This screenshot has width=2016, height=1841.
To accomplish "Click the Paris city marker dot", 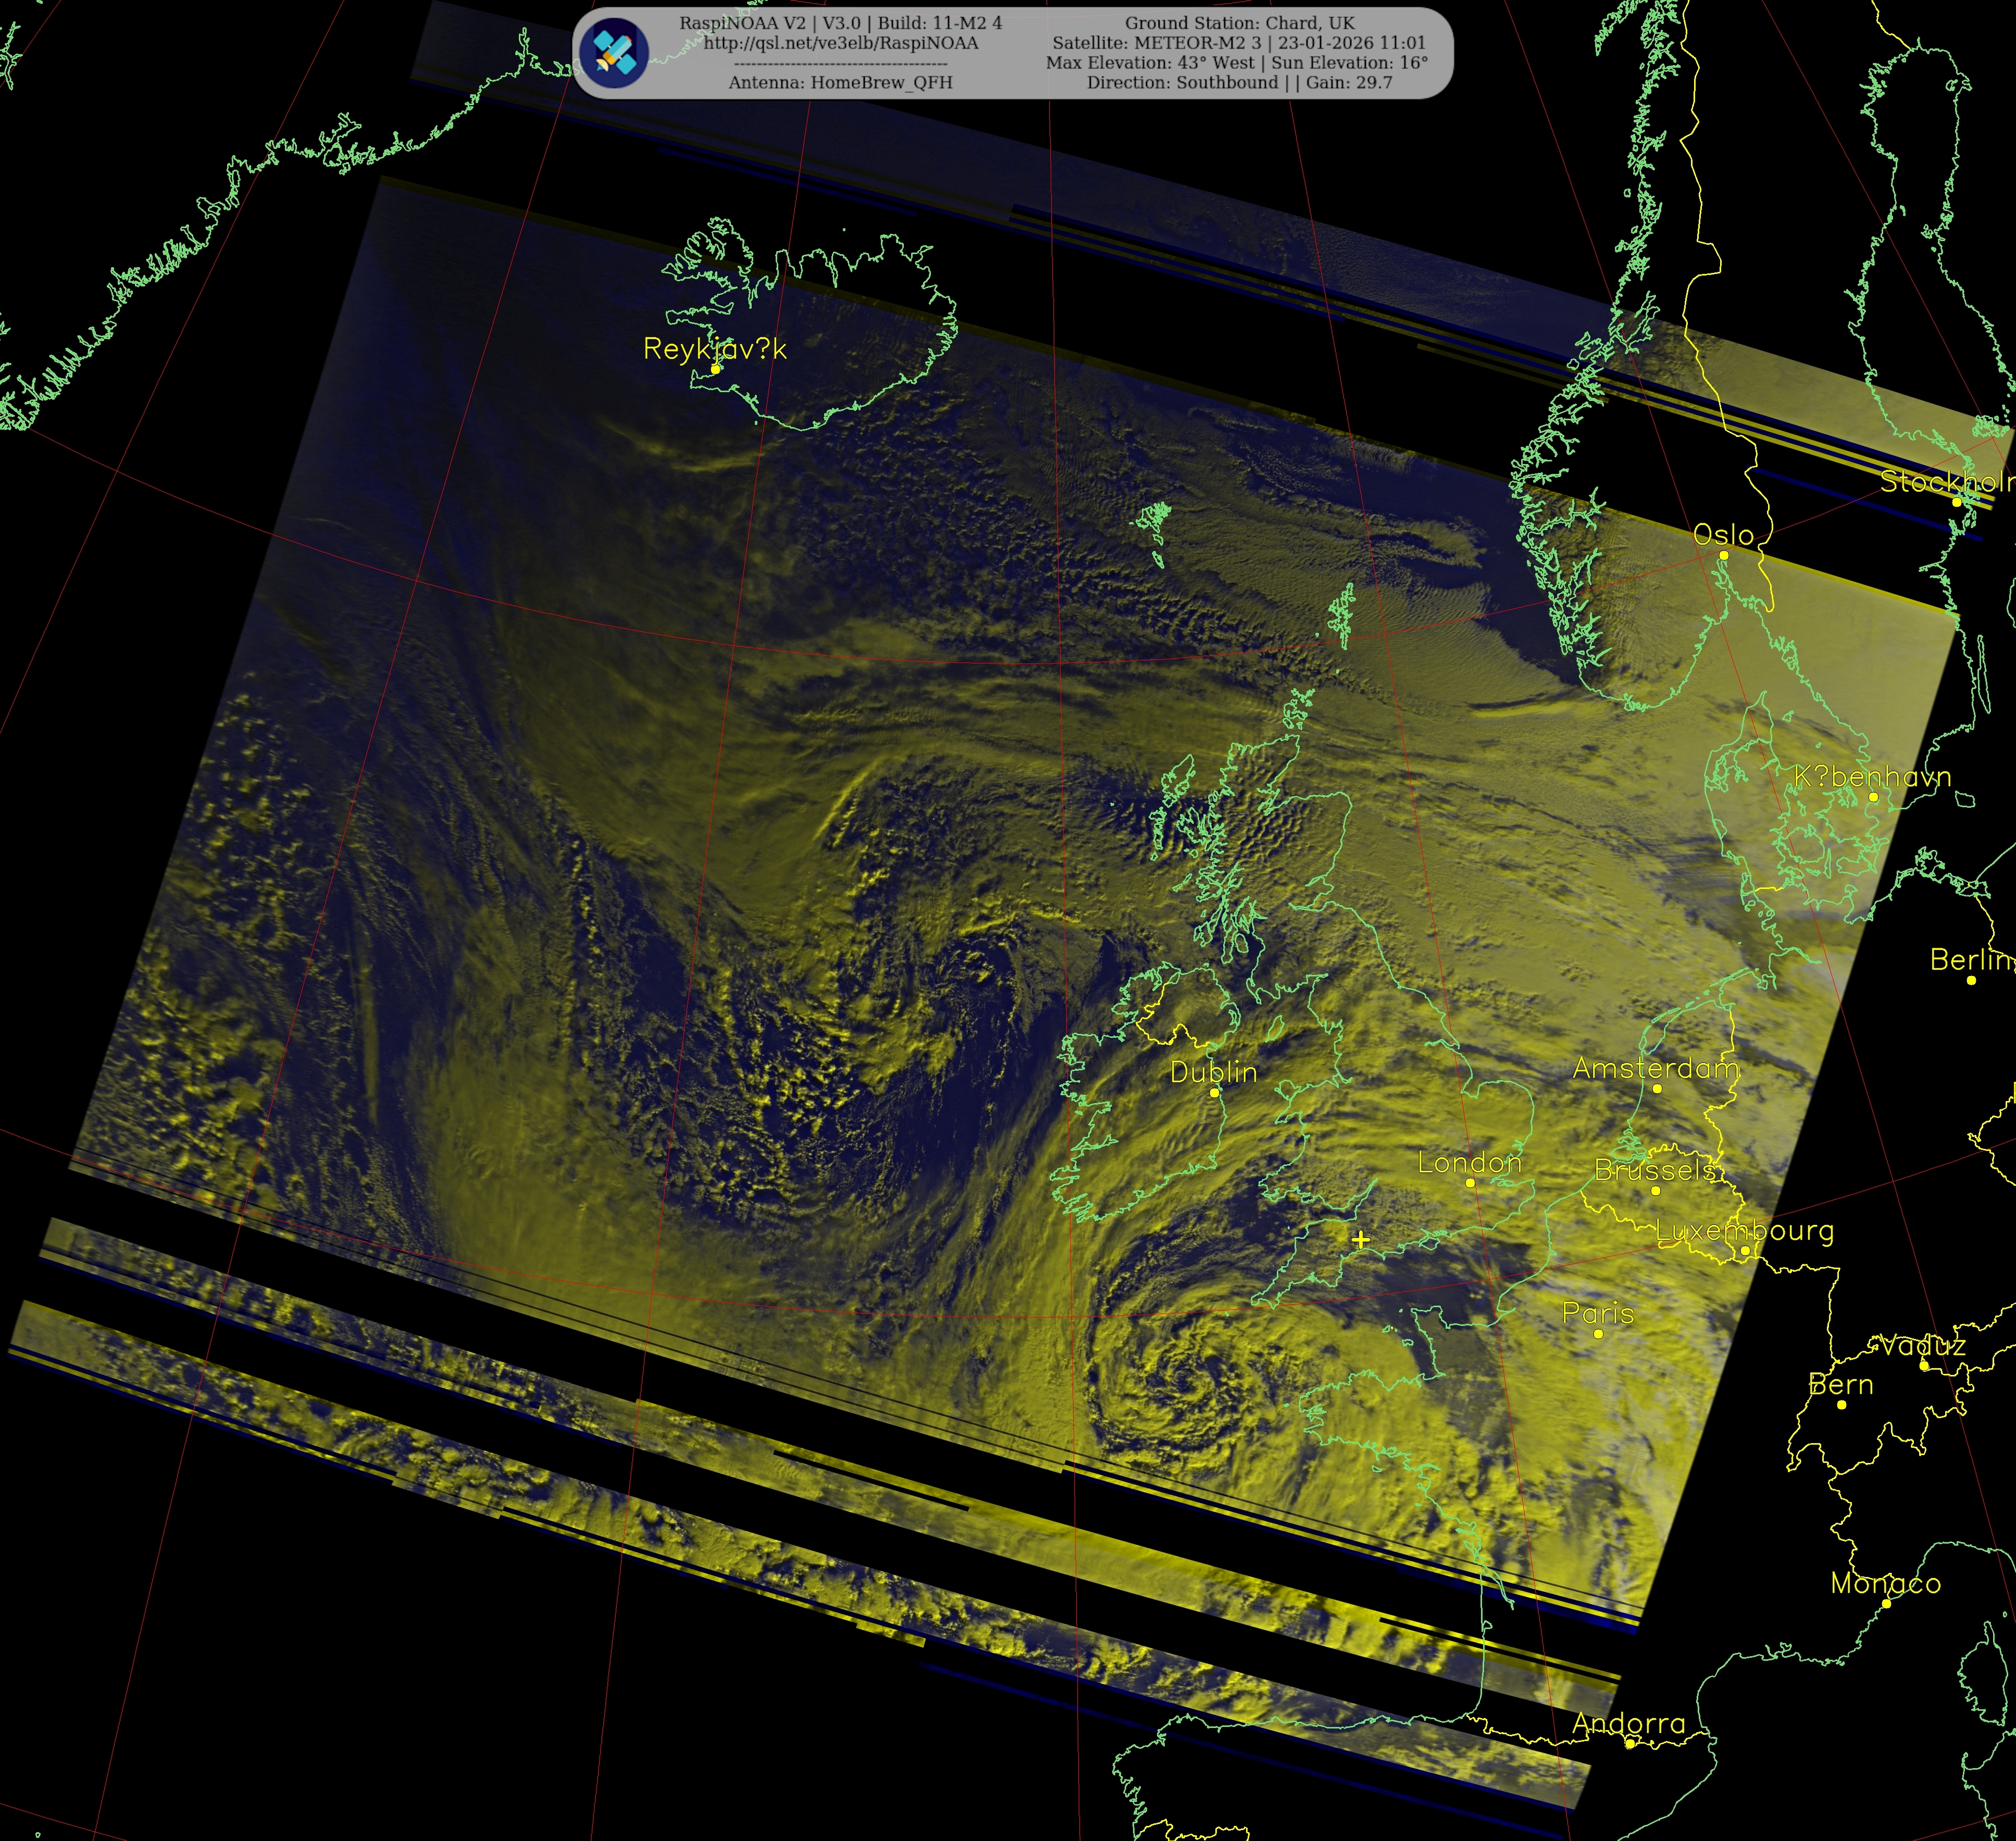I will (x=1598, y=1334).
